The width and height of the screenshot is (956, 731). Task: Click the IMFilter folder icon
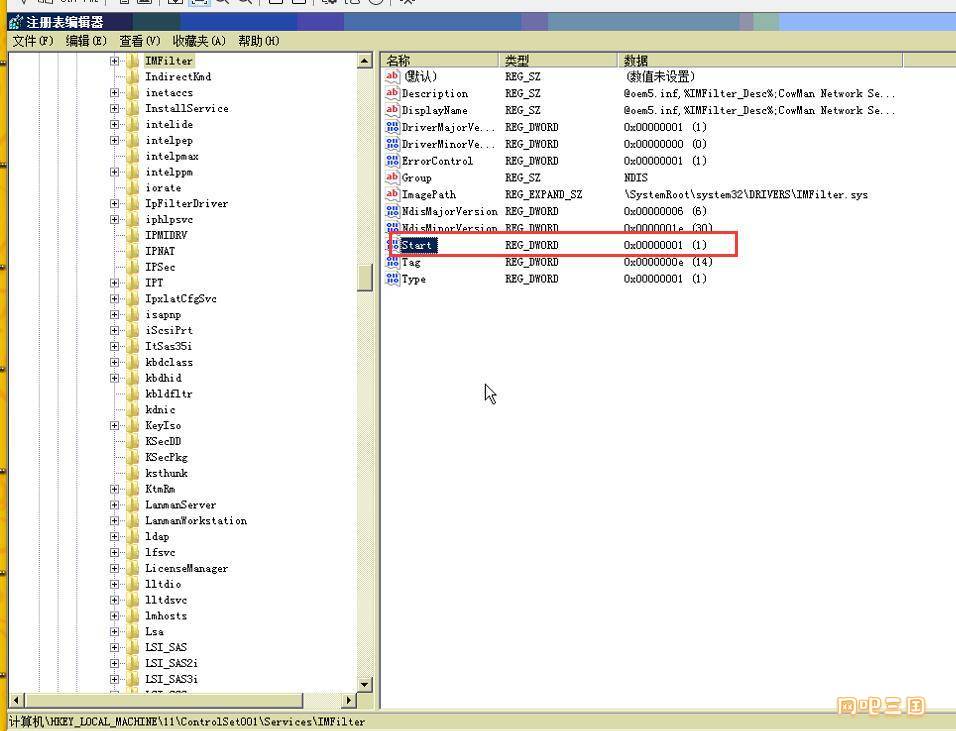point(133,60)
